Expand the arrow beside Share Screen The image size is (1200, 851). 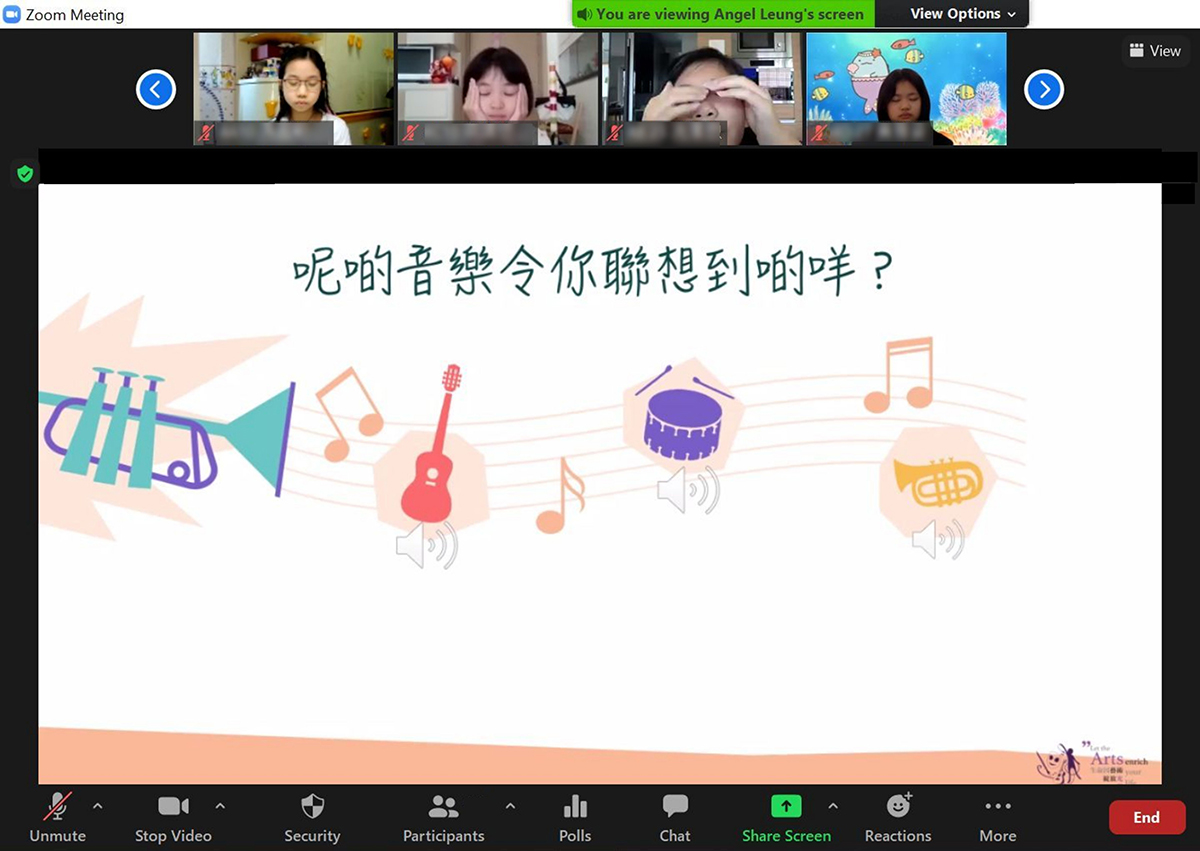point(833,806)
